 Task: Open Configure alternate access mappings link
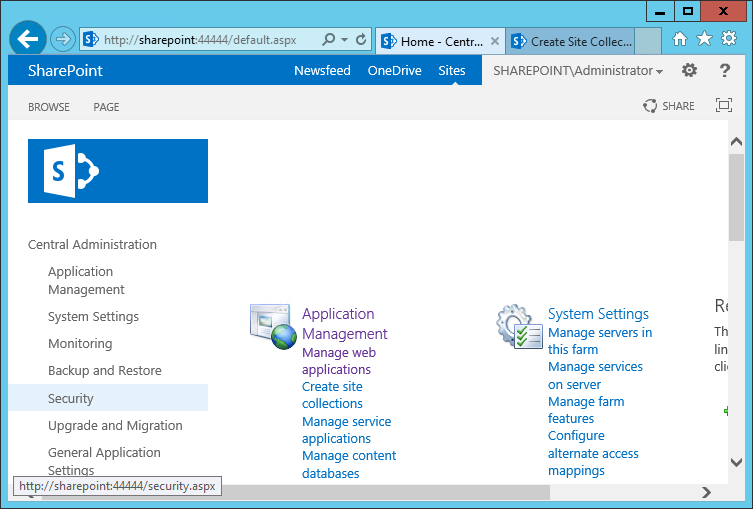[x=593, y=453]
